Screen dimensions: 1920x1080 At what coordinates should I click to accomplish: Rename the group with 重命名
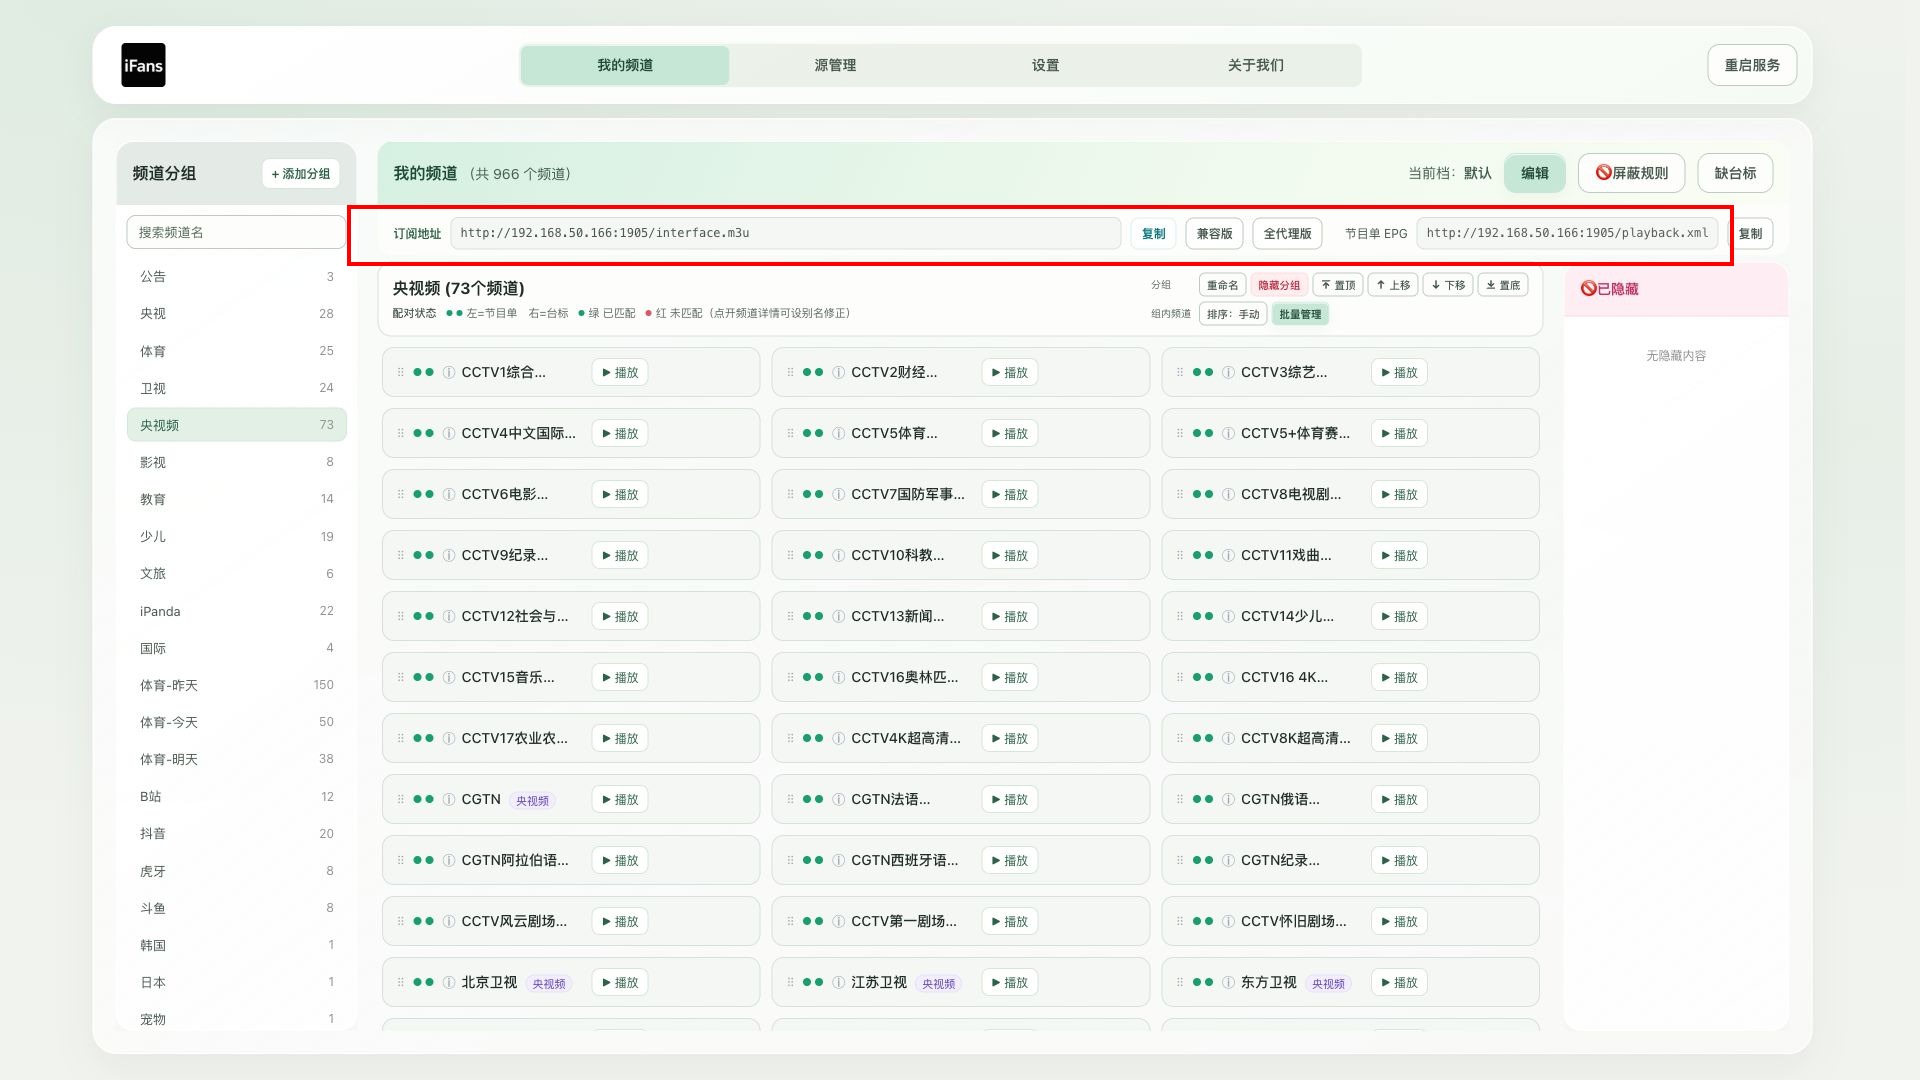[1222, 285]
